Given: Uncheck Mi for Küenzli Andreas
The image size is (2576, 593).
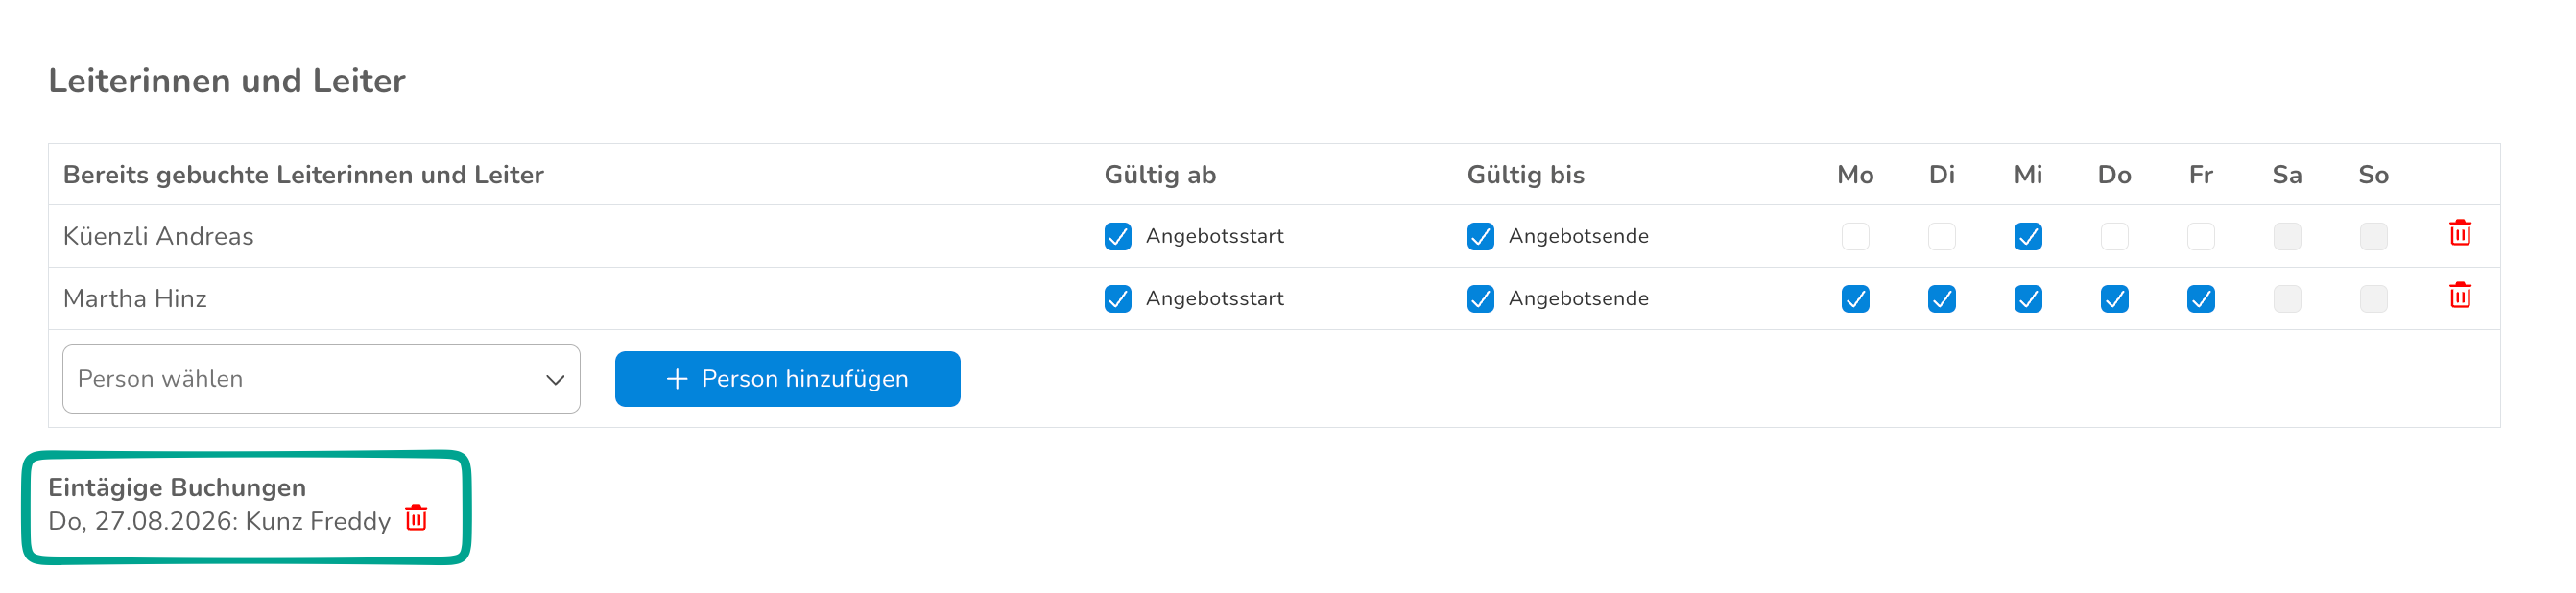Looking at the screenshot, I should (2028, 237).
